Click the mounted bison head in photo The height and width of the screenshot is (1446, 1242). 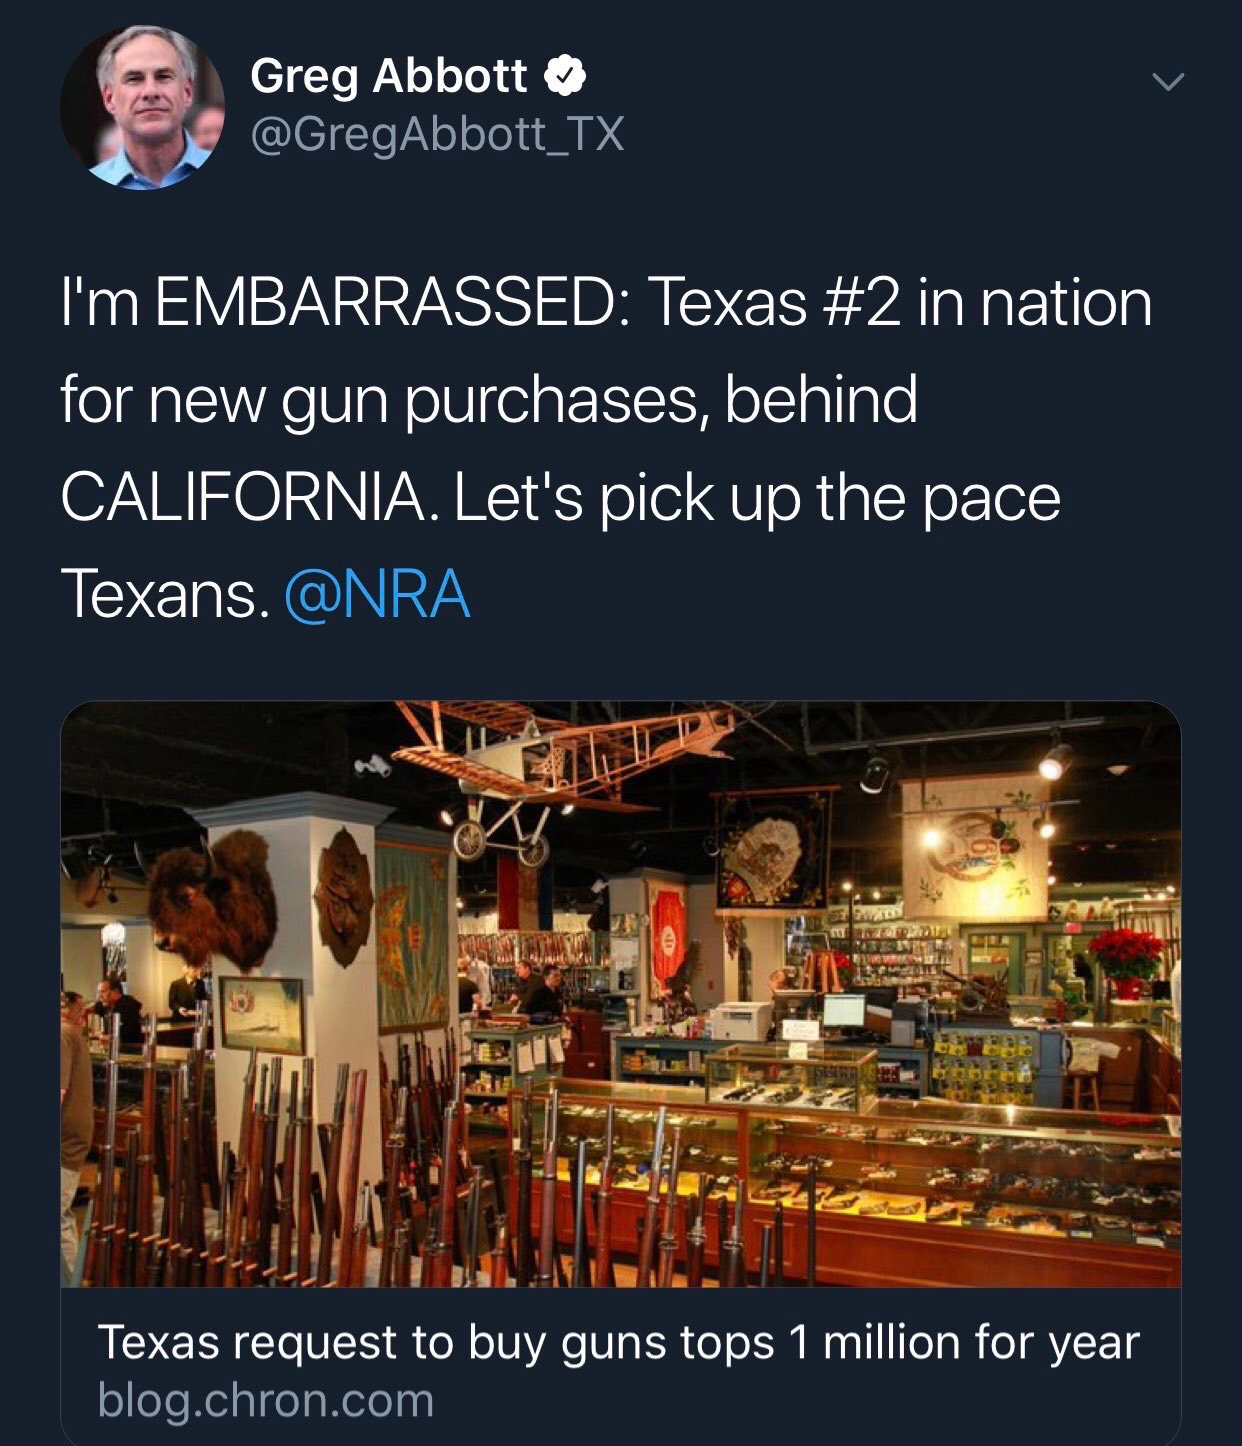[213, 898]
